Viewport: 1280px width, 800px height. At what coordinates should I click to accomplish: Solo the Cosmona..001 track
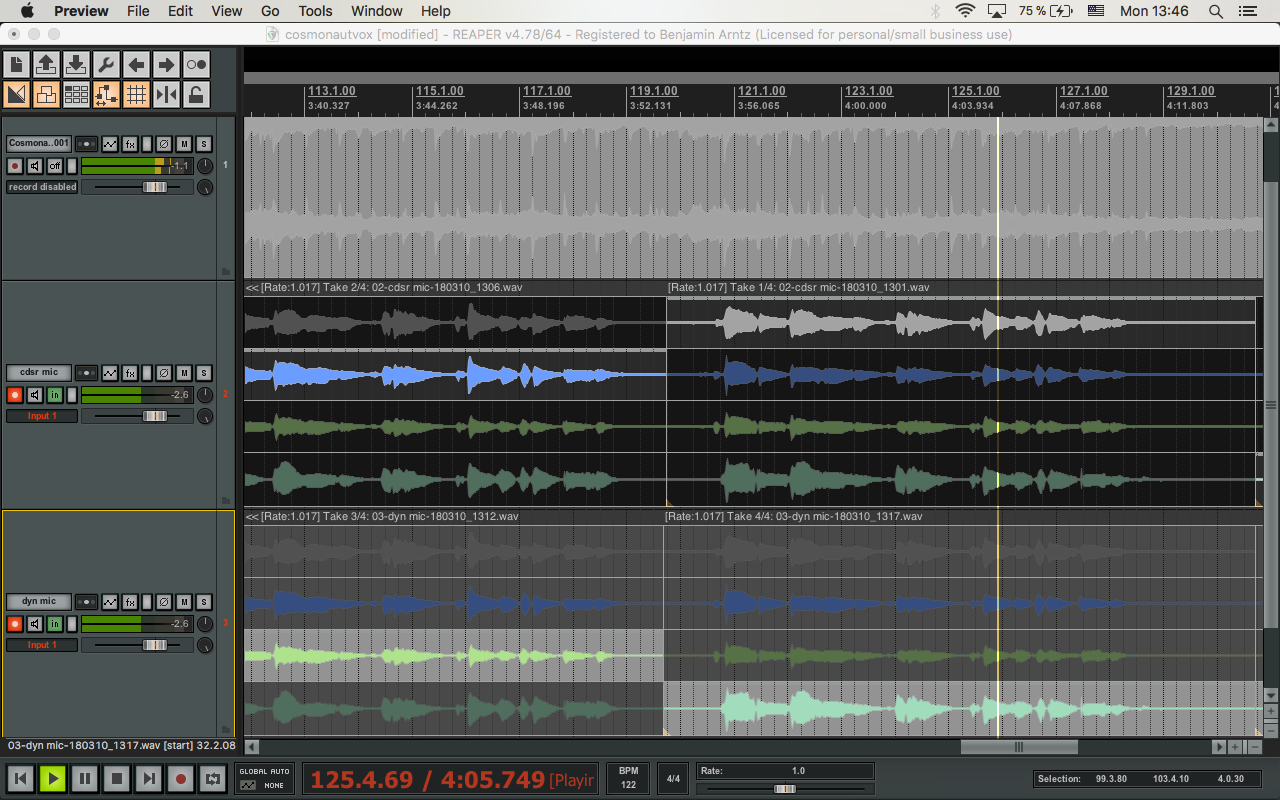pyautogui.click(x=203, y=144)
